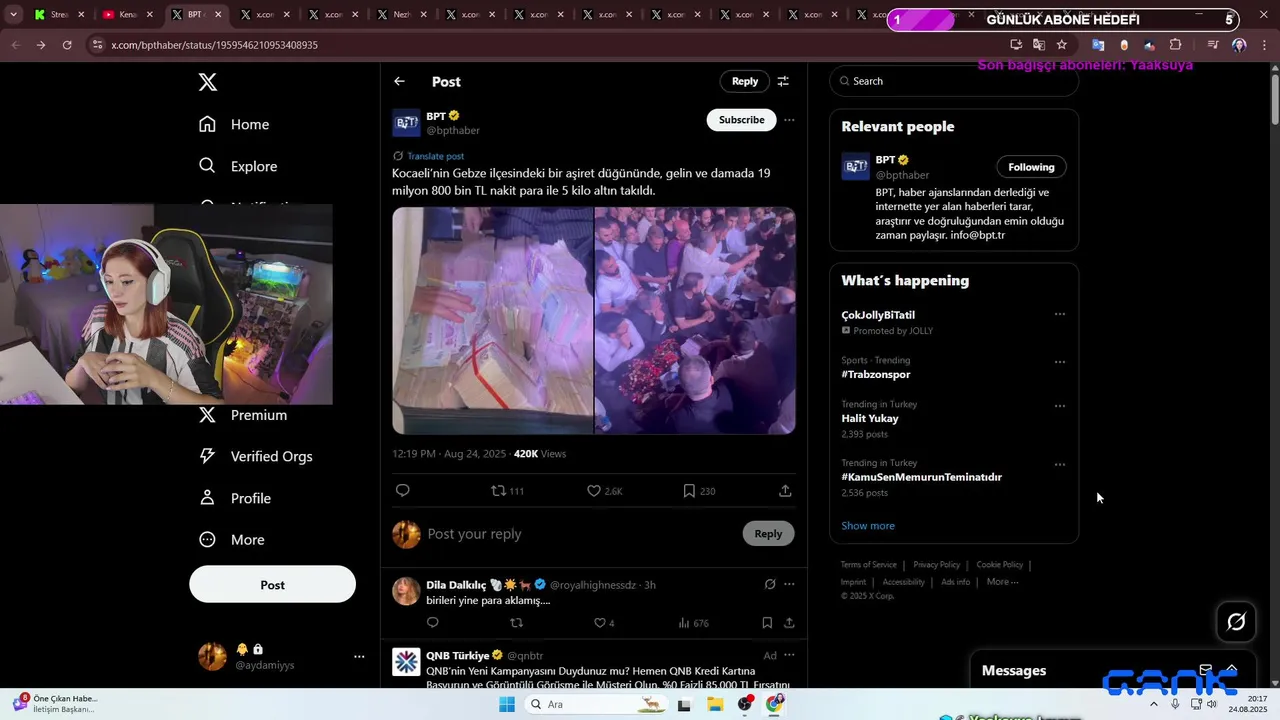Image resolution: width=1280 pixels, height=720 pixels.
Task: Open Chrome extensions puzzle icon
Action: (x=1175, y=45)
